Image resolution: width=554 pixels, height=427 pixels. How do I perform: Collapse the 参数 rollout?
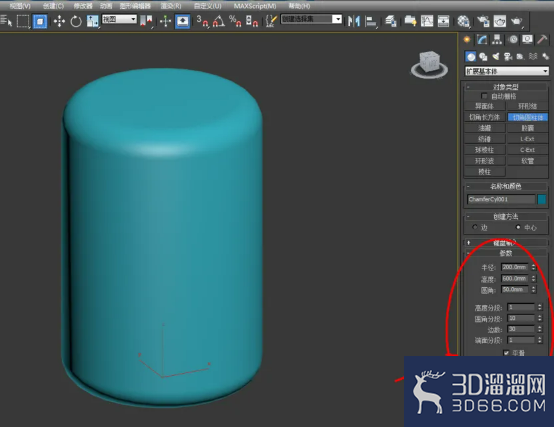tap(506, 253)
